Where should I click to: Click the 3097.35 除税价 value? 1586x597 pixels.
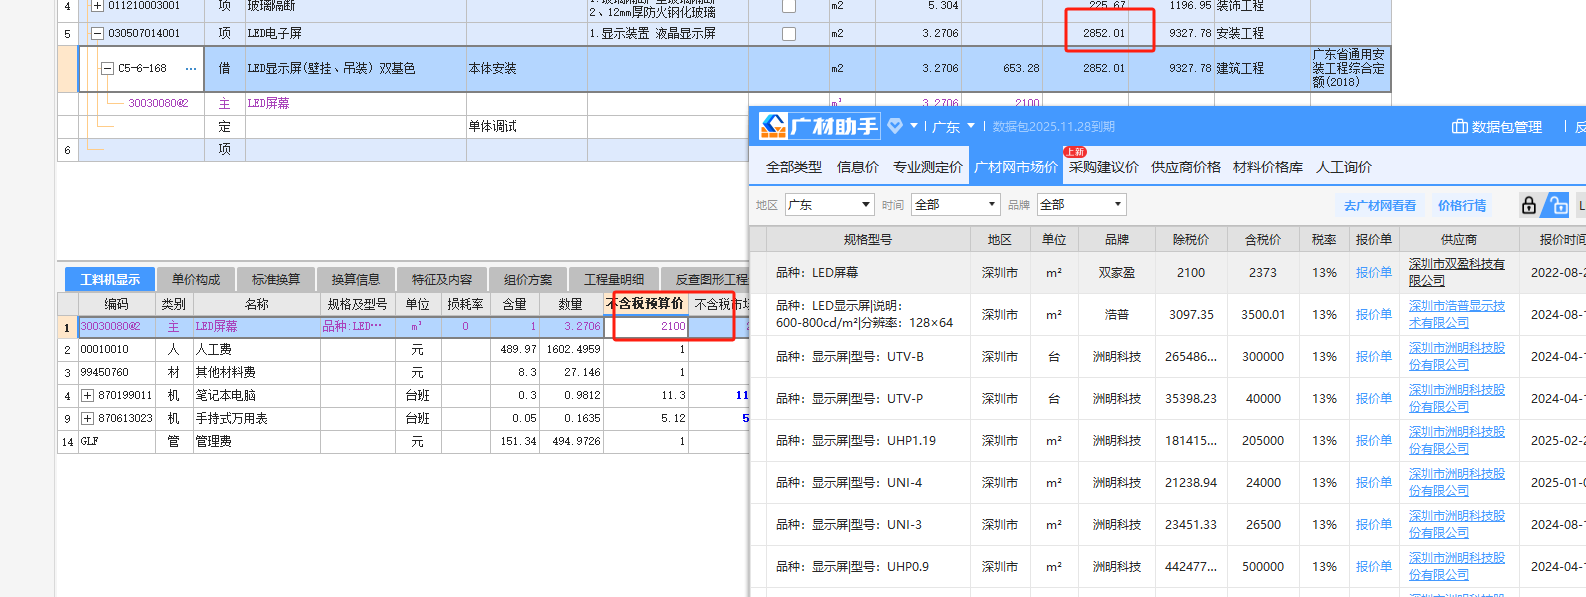click(1192, 314)
